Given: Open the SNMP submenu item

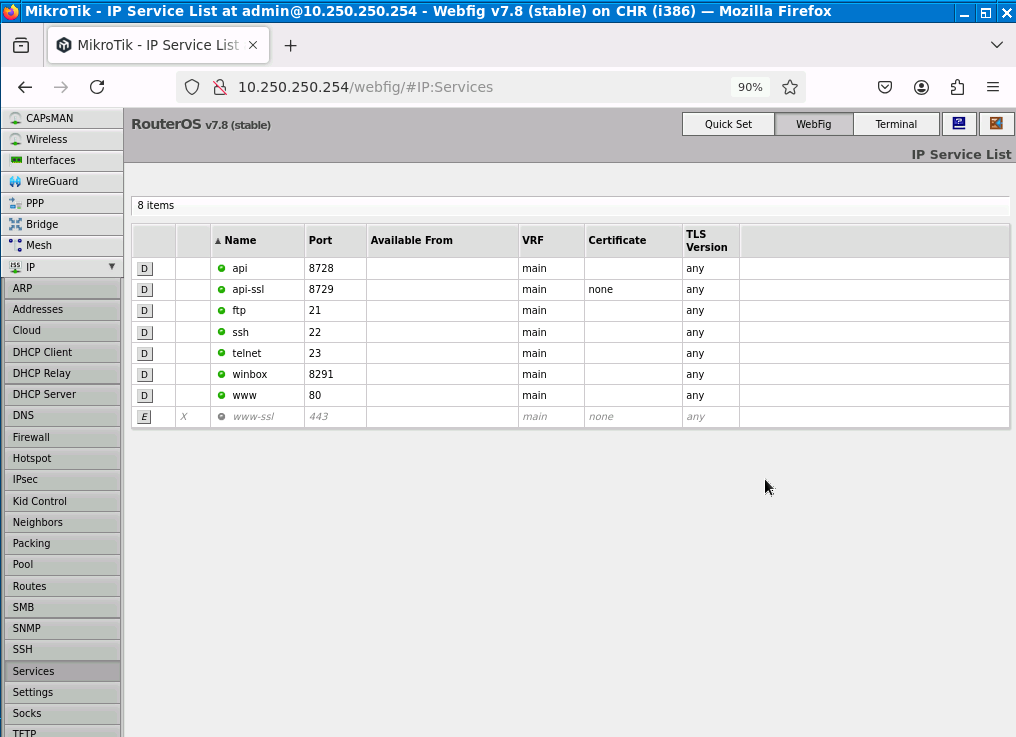Looking at the screenshot, I should point(62,628).
